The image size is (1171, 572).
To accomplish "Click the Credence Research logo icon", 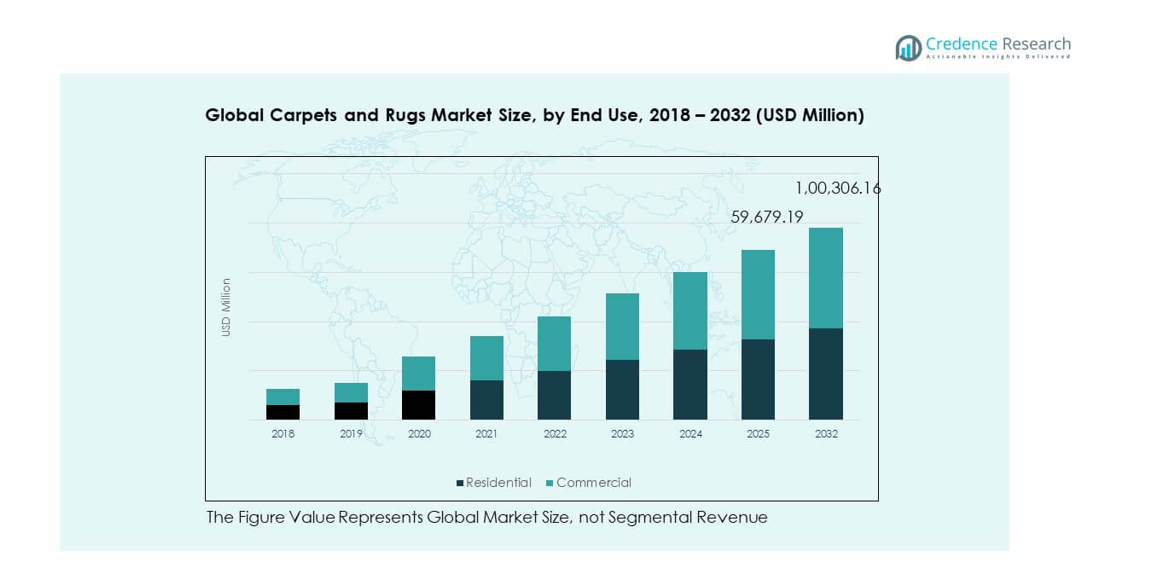I will pos(908,47).
